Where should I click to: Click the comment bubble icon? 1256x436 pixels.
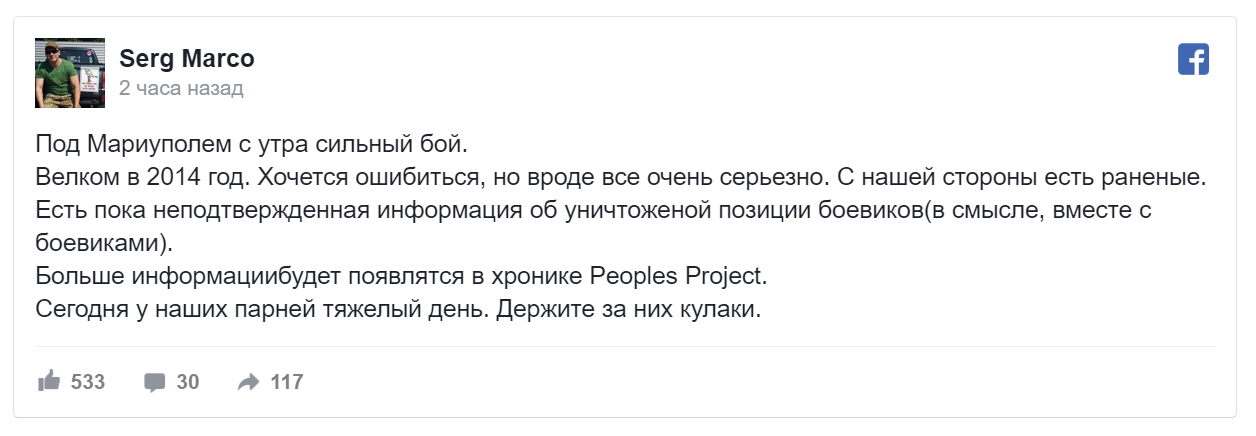point(155,382)
